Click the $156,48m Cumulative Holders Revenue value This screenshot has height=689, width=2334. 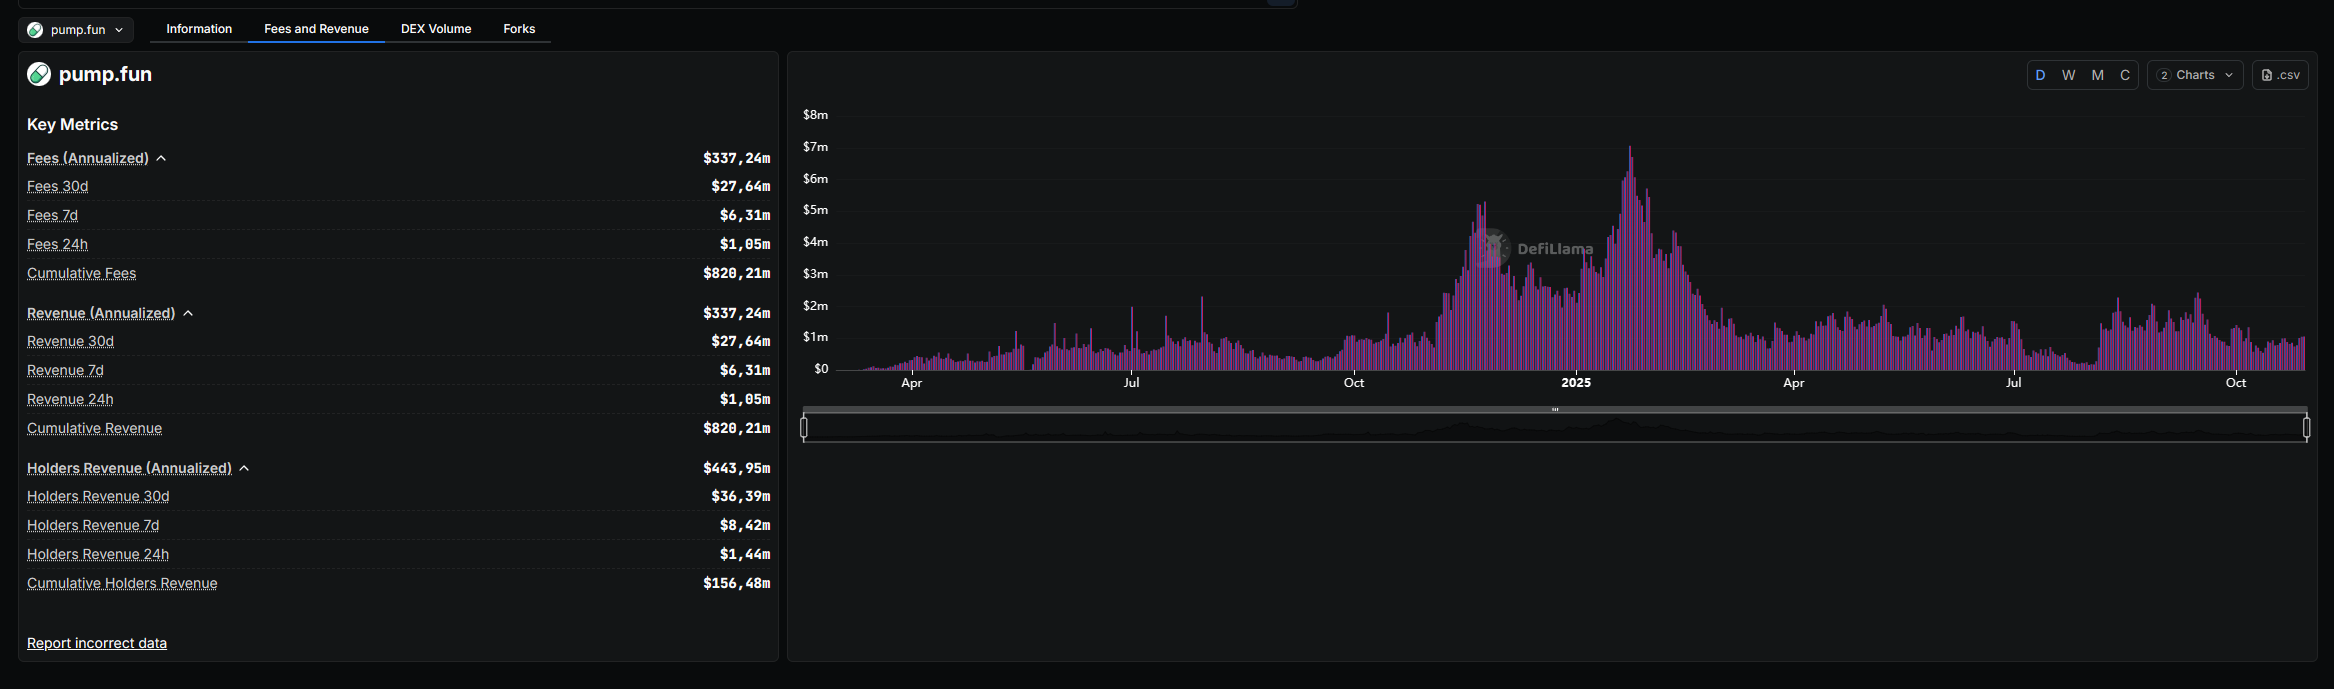(x=737, y=583)
